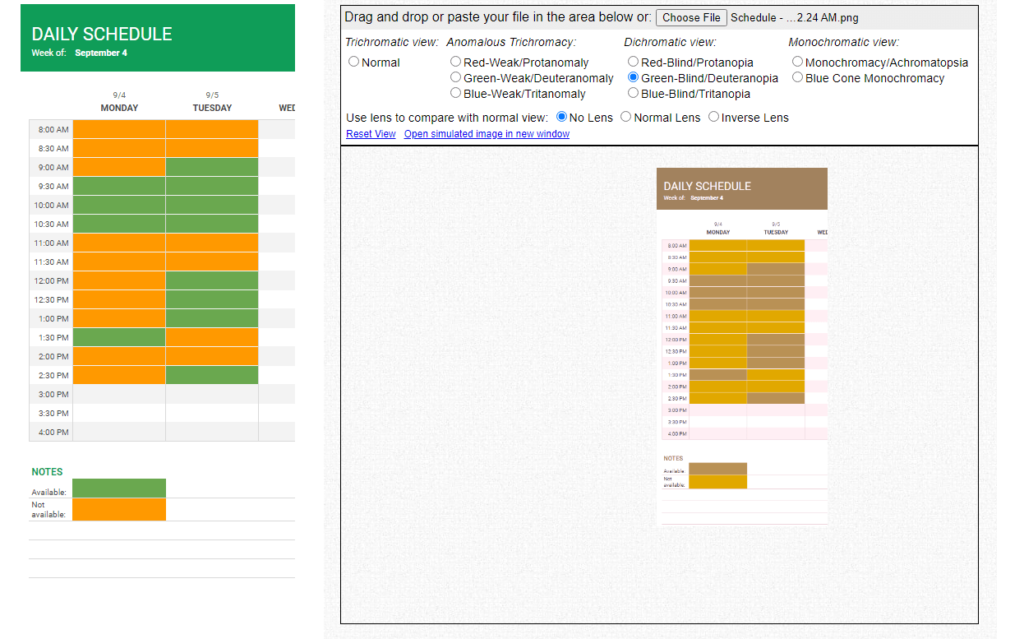The width and height of the screenshot is (1024, 639).
Task: Select Red-Blind/Protanopia radio option
Action: (633, 62)
